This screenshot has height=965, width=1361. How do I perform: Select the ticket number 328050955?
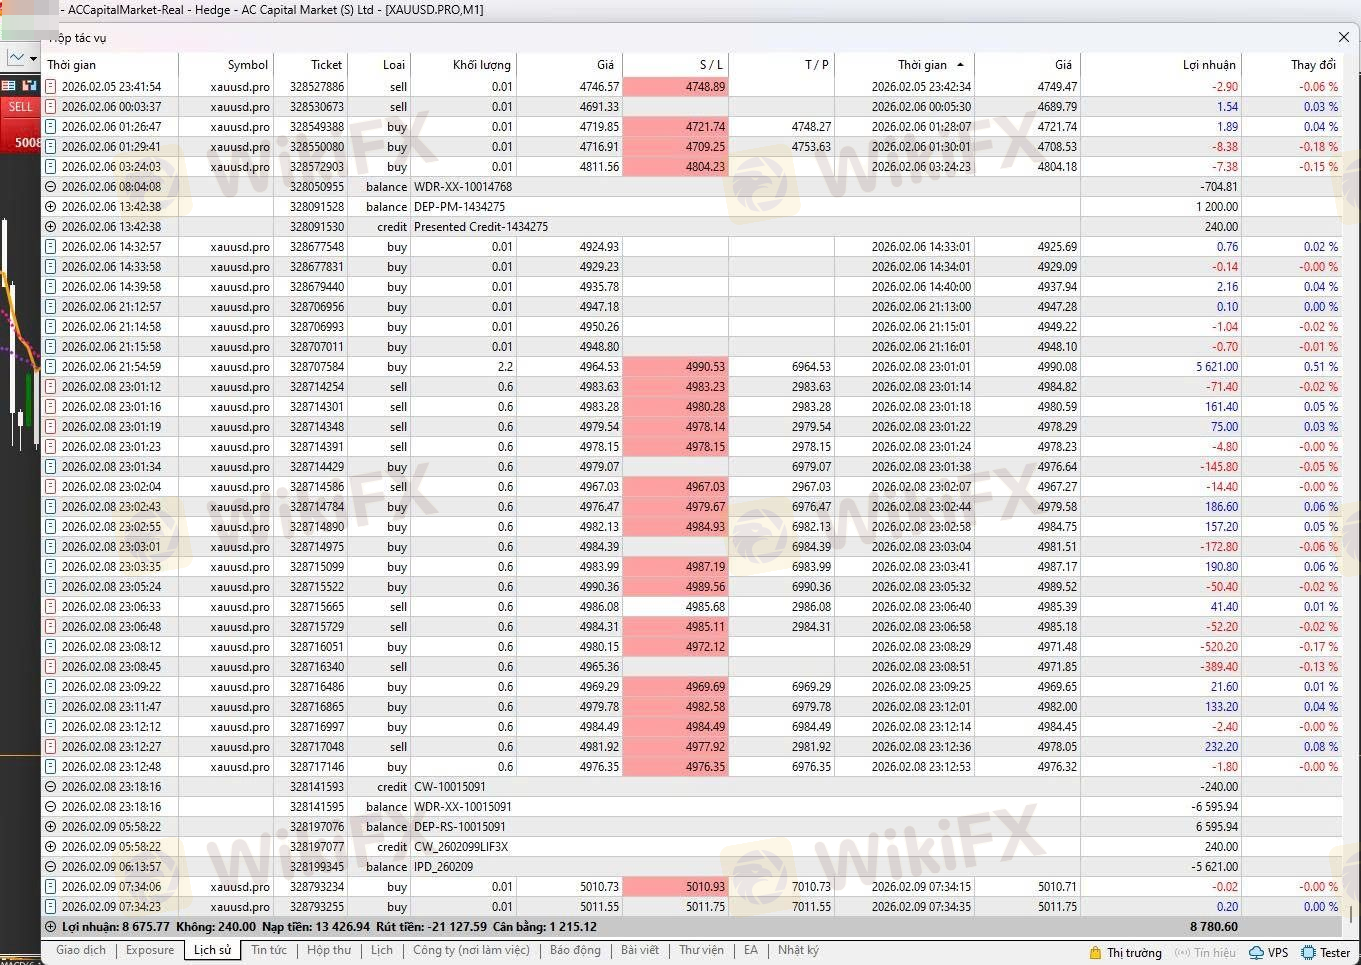click(x=317, y=187)
